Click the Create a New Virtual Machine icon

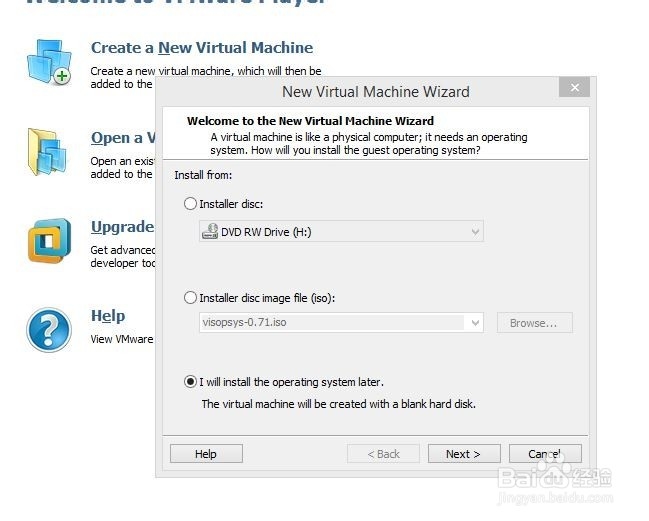tap(49, 62)
